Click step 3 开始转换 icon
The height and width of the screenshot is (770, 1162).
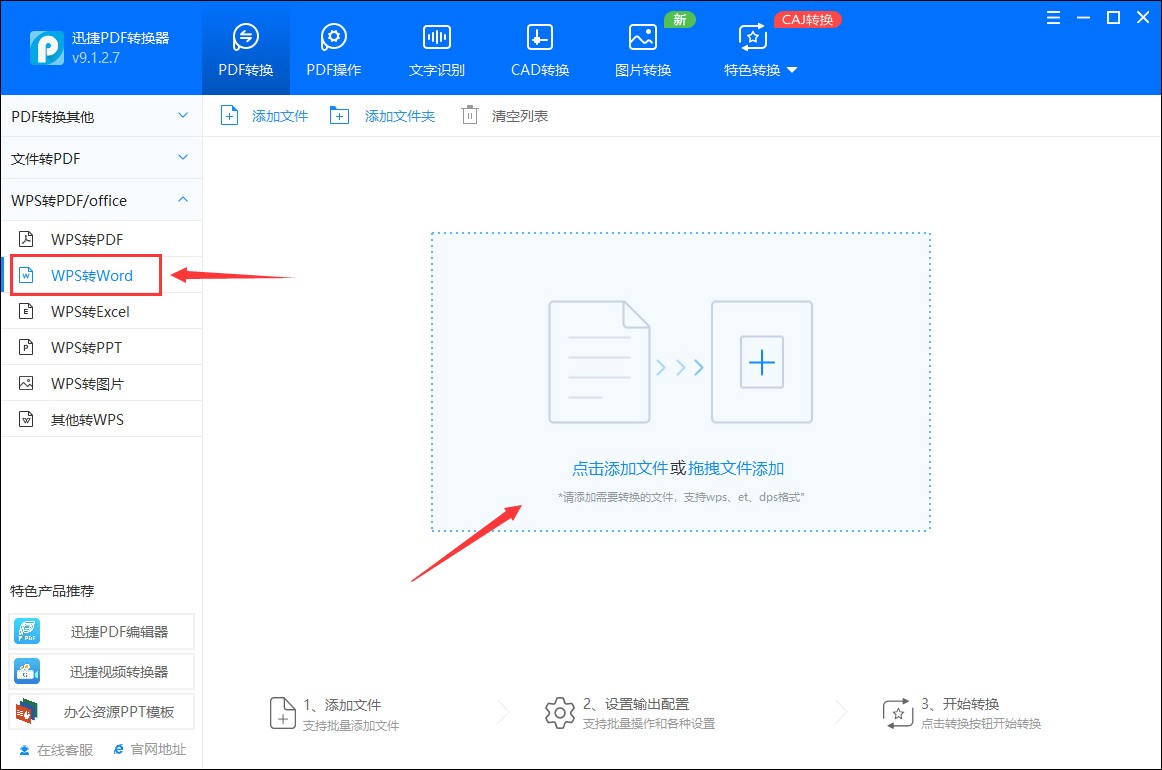(898, 713)
